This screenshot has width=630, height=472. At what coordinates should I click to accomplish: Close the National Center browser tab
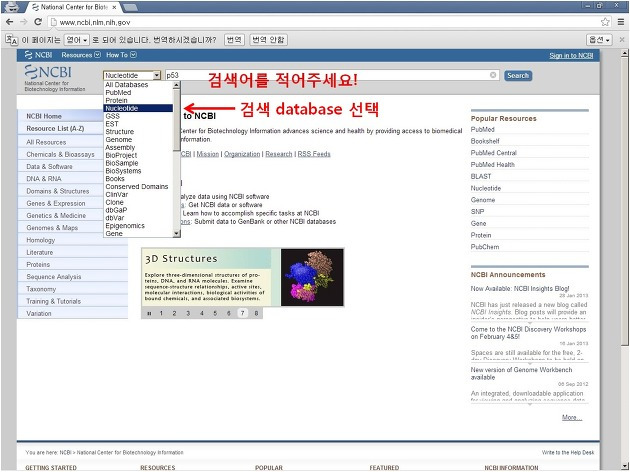[115, 7]
